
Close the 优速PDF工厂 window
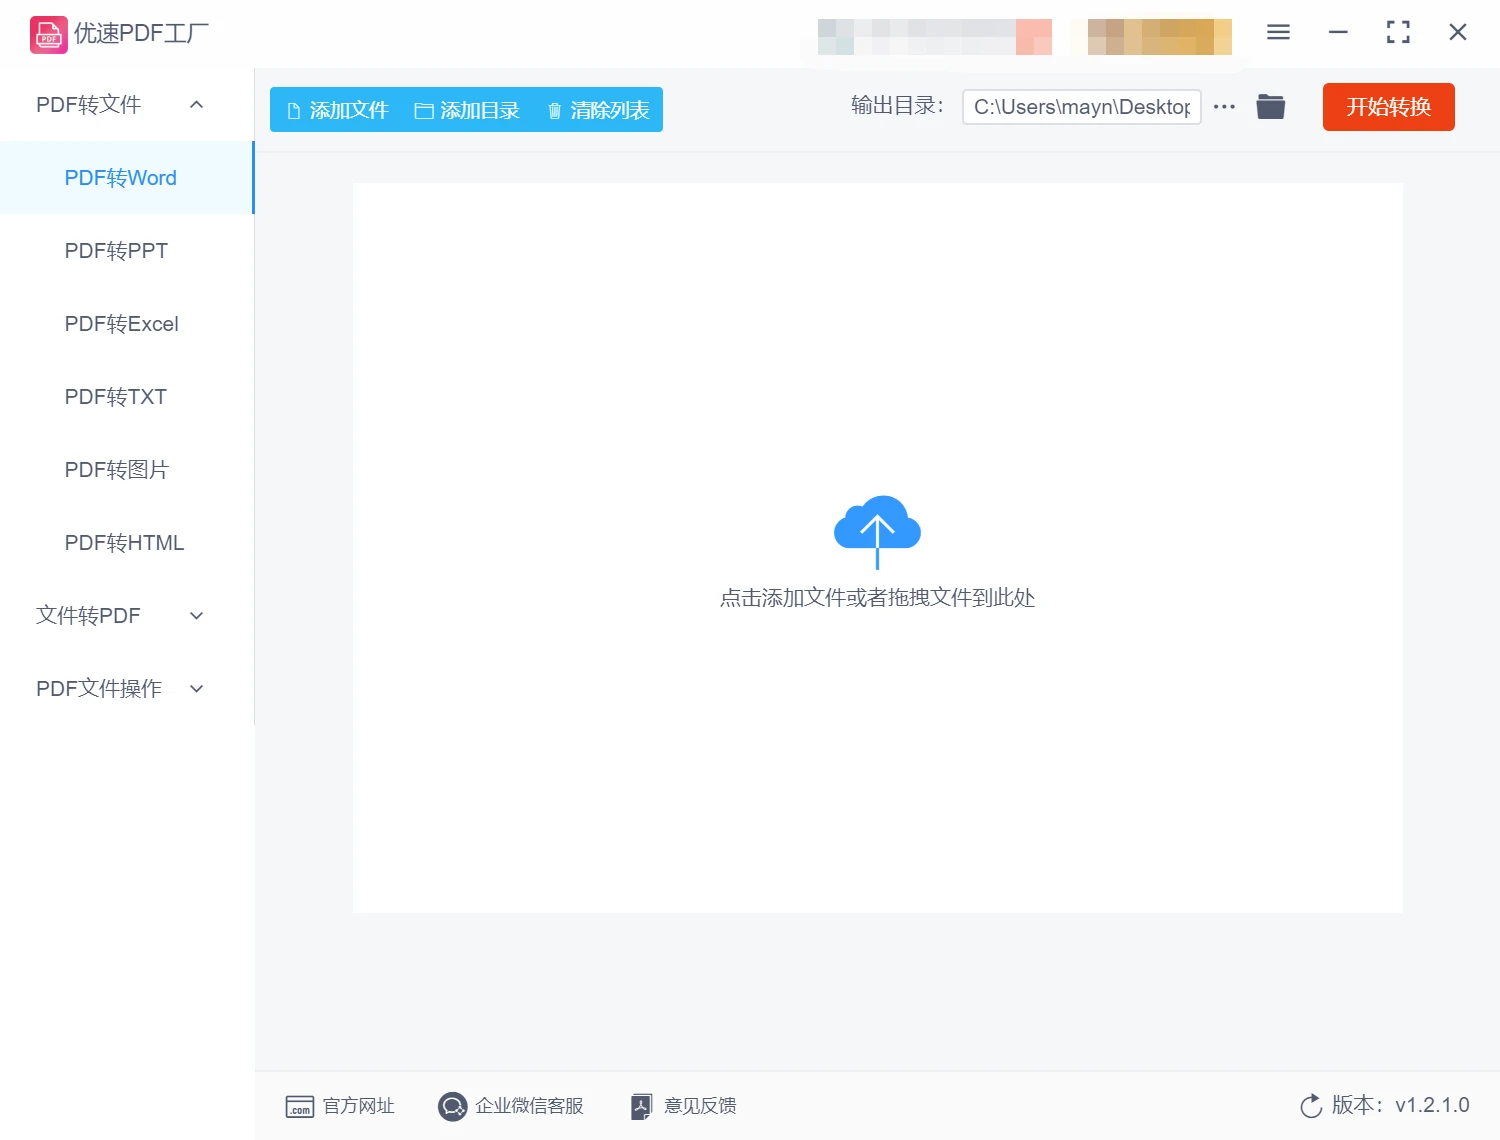1458,33
